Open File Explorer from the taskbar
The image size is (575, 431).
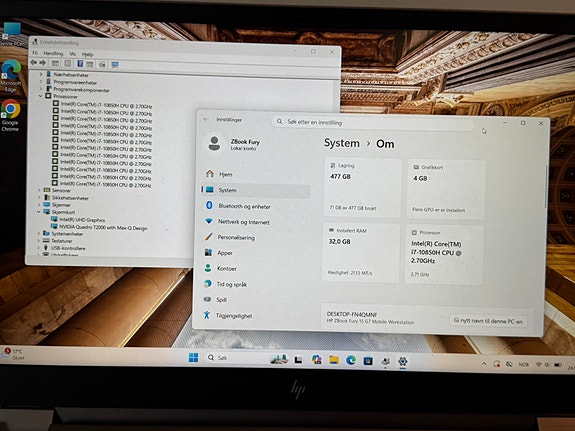(333, 360)
